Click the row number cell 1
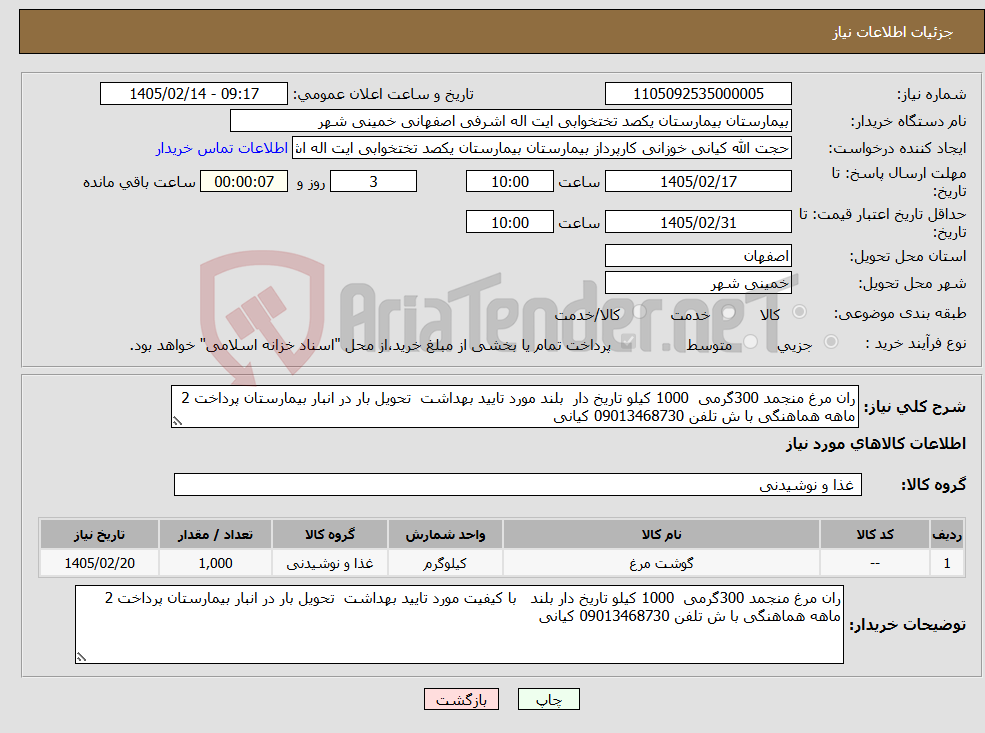Viewport: 985px width, 733px height. [x=947, y=563]
